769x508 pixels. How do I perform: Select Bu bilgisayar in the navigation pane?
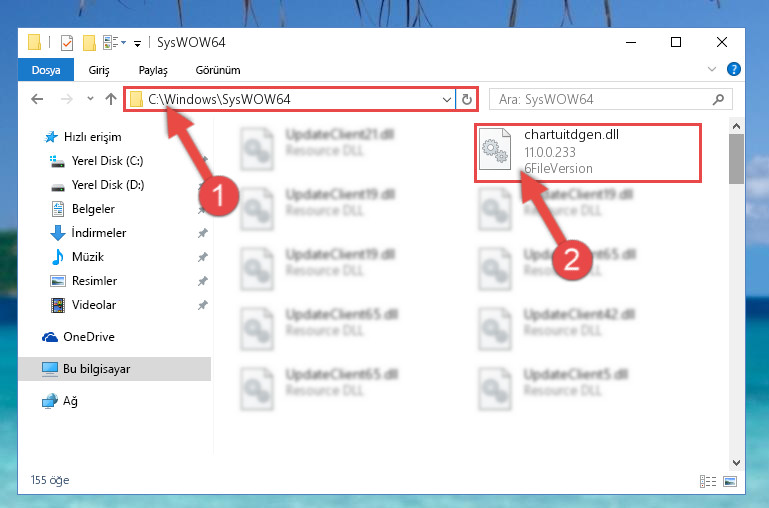pos(115,369)
